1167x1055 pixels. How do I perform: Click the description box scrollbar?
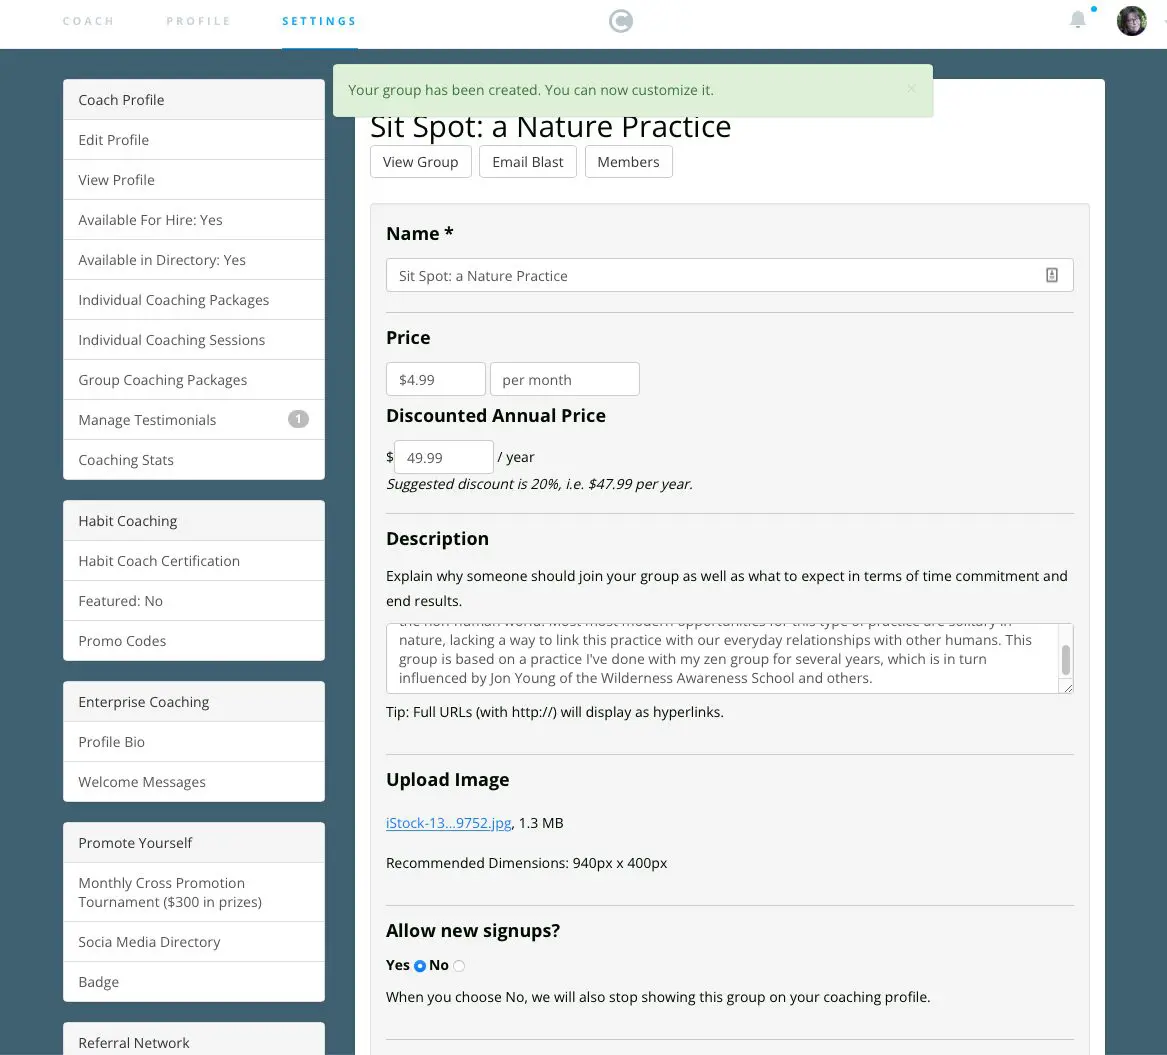click(x=1066, y=659)
